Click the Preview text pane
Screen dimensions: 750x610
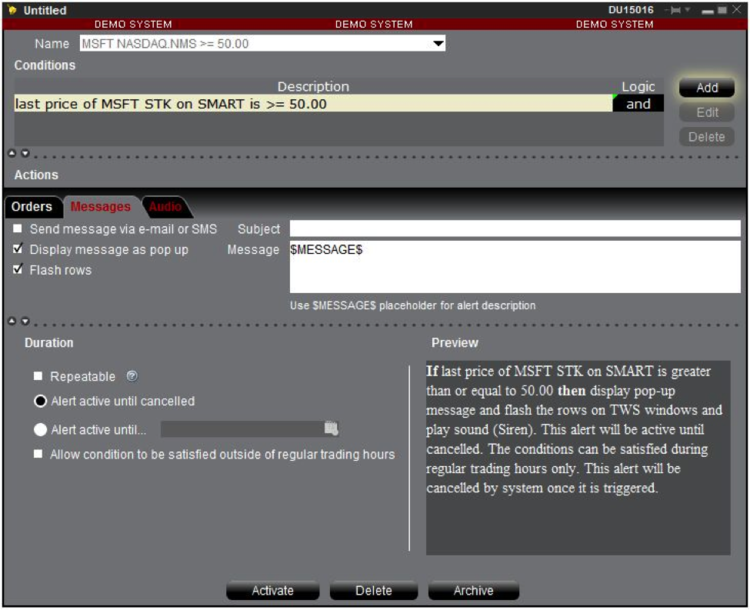578,457
